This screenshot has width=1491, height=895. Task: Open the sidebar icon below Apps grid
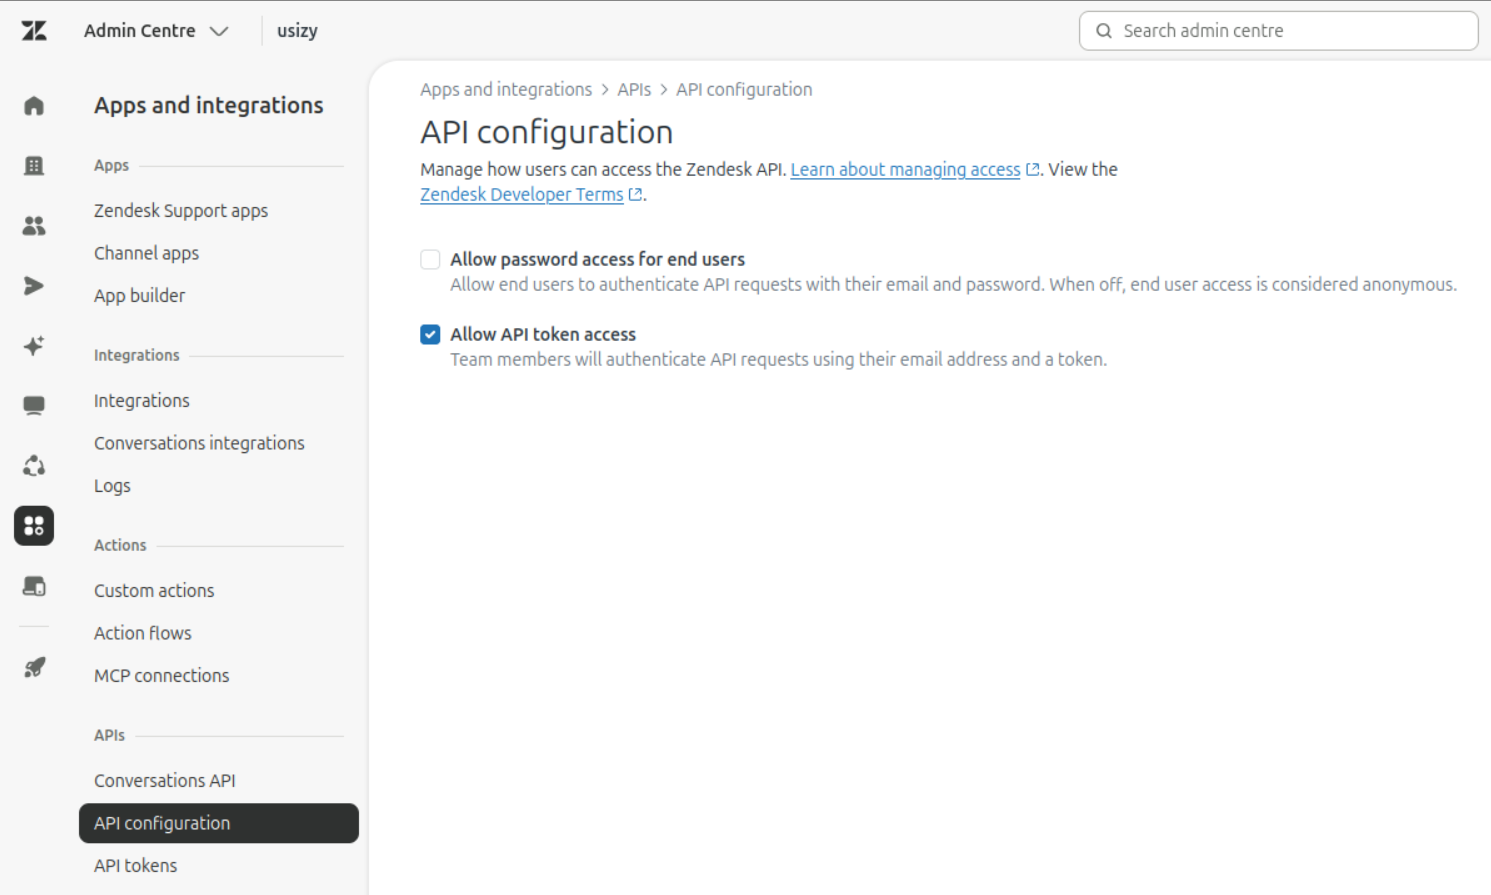(x=34, y=586)
